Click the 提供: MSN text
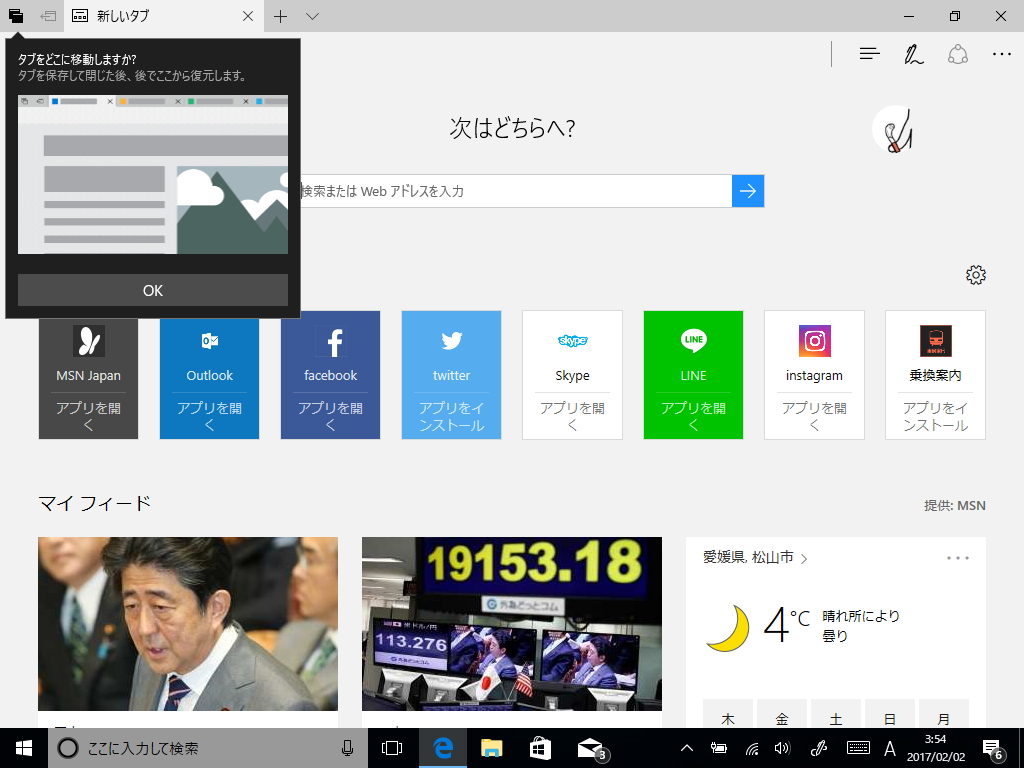Image resolution: width=1024 pixels, height=768 pixels. click(x=955, y=505)
